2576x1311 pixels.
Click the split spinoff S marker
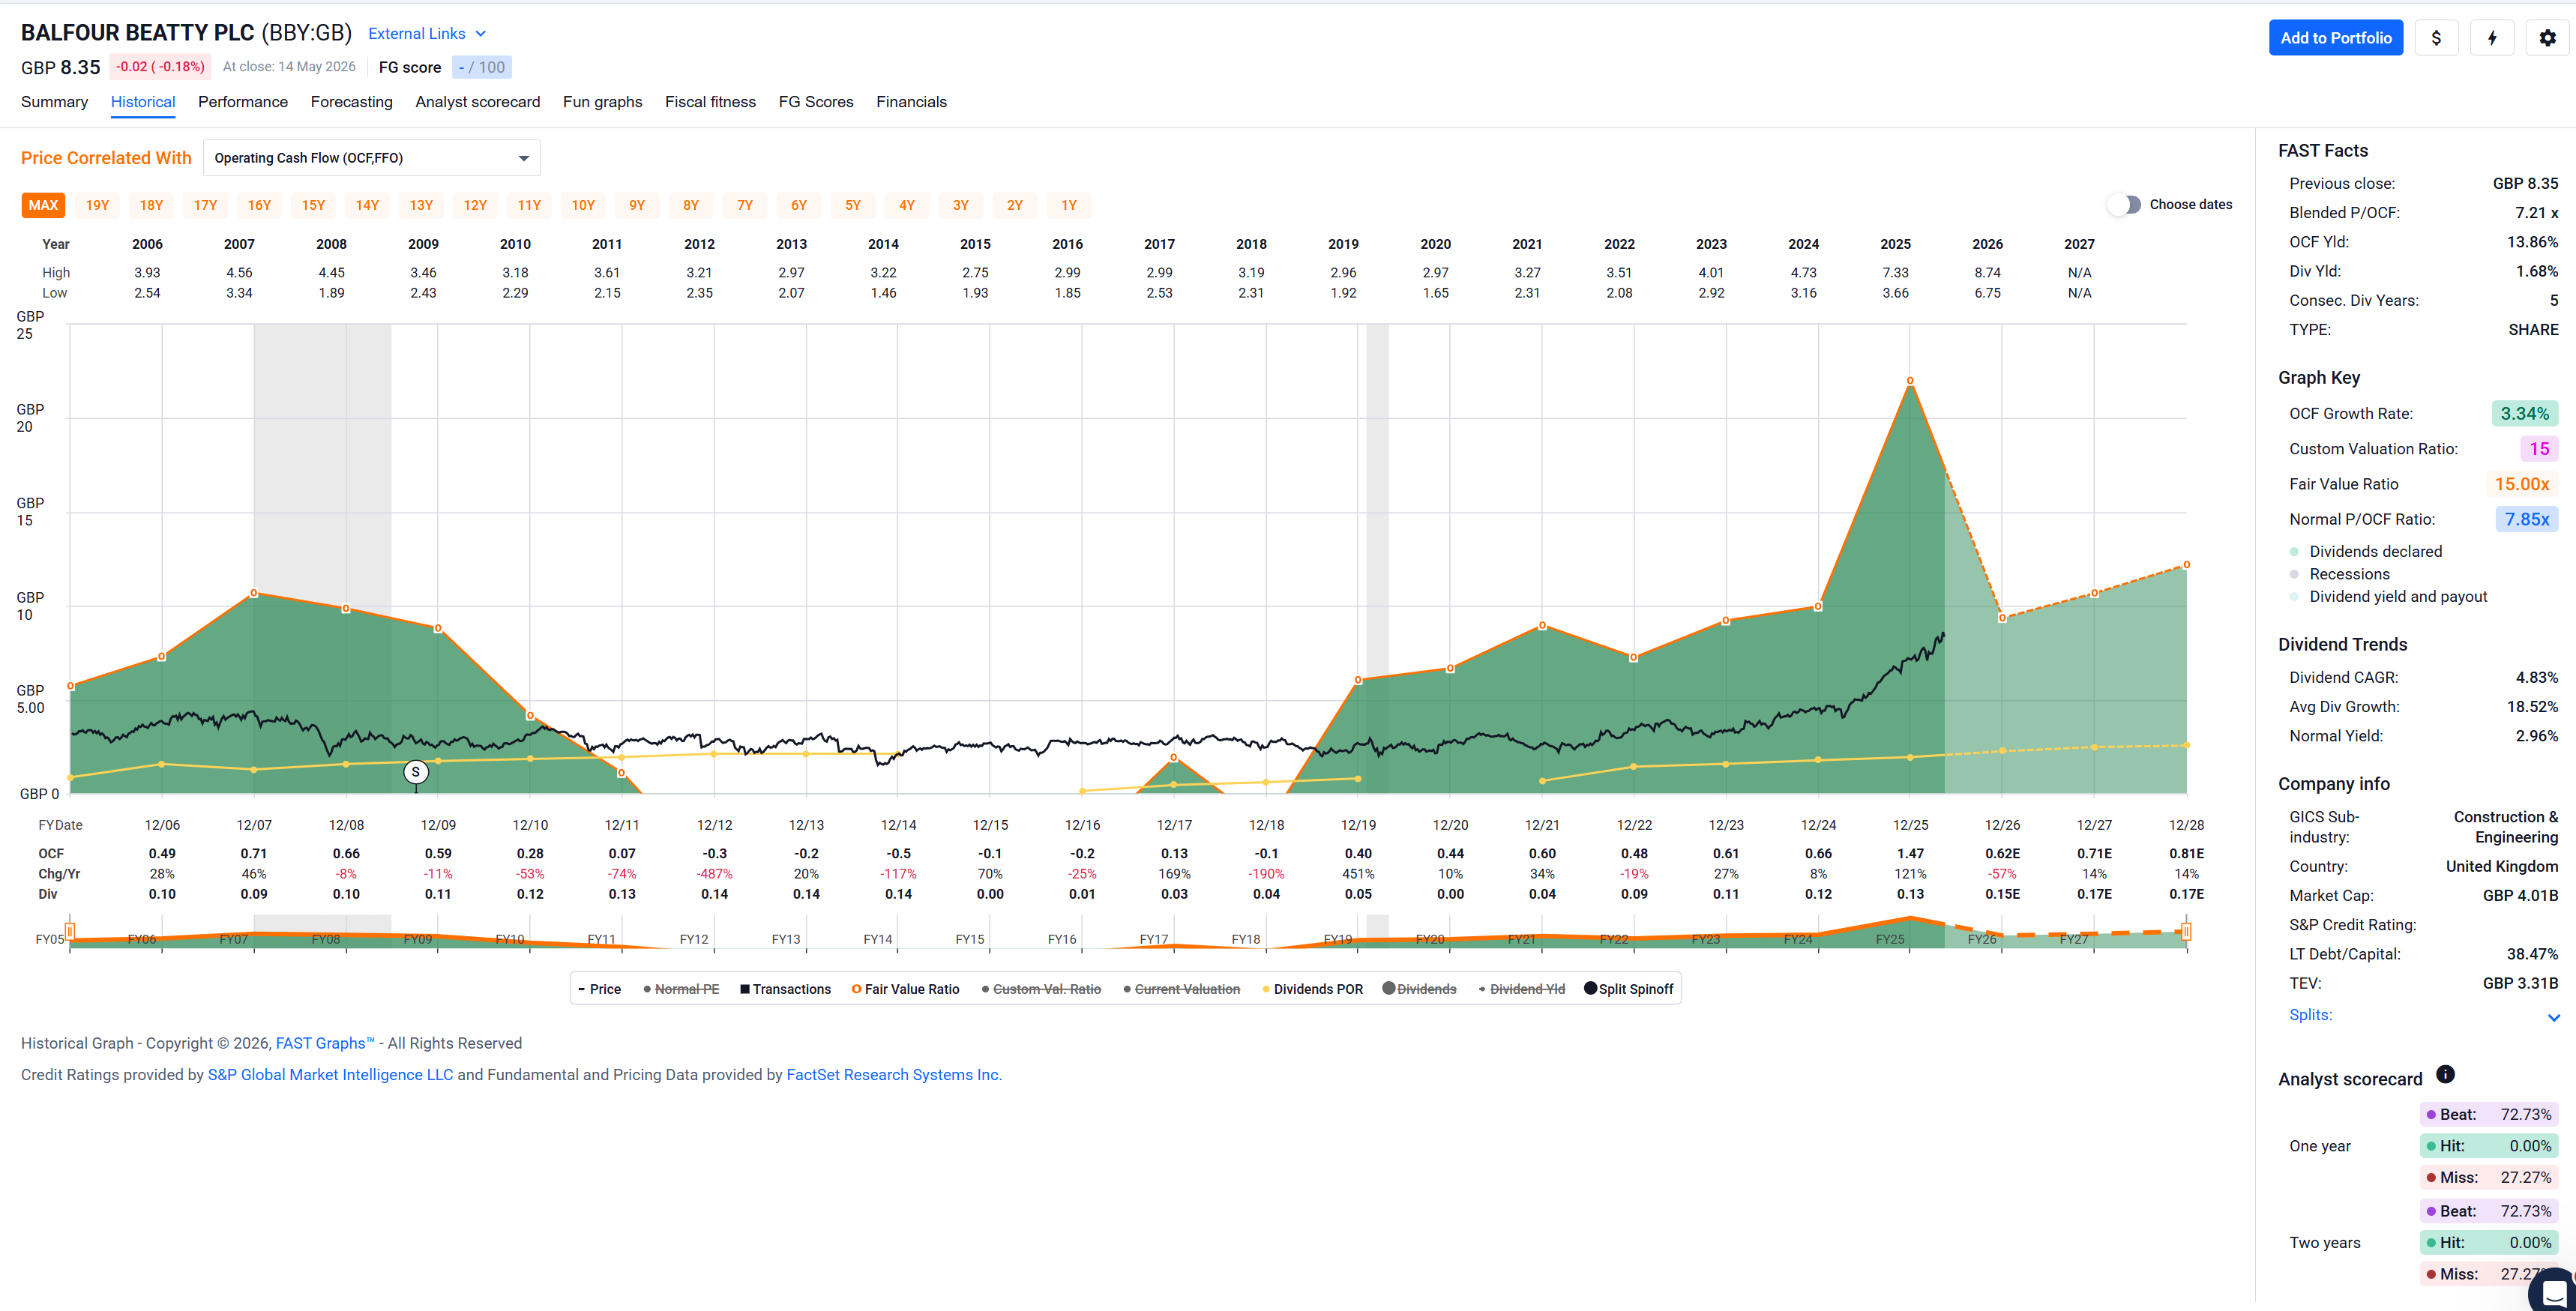[x=416, y=772]
